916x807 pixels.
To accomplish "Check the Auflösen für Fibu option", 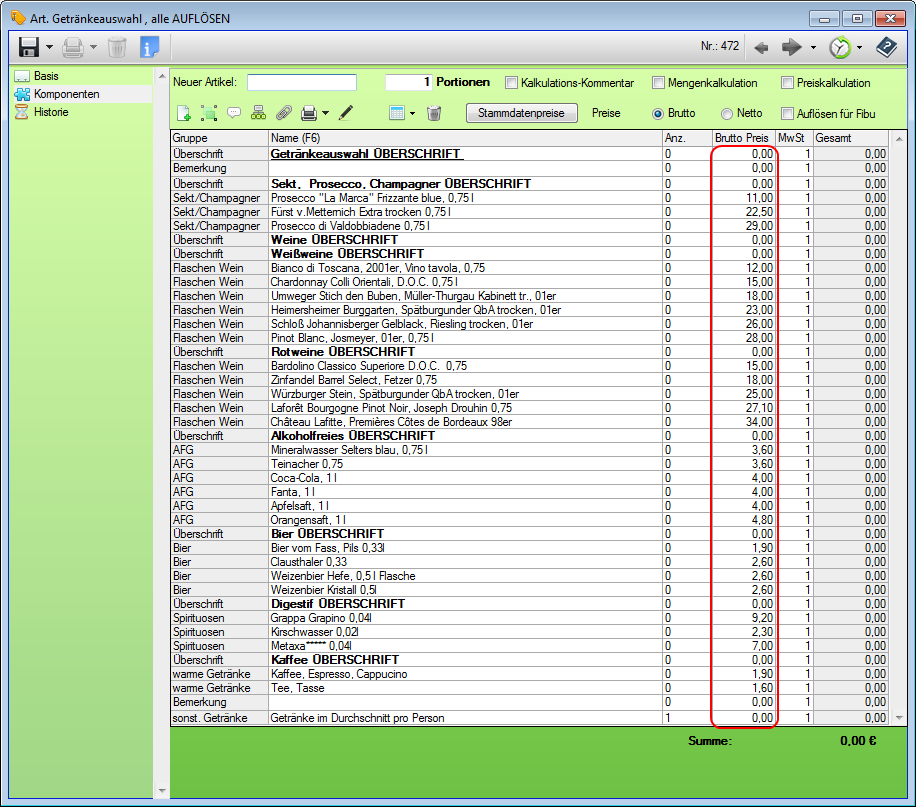I will pos(787,113).
